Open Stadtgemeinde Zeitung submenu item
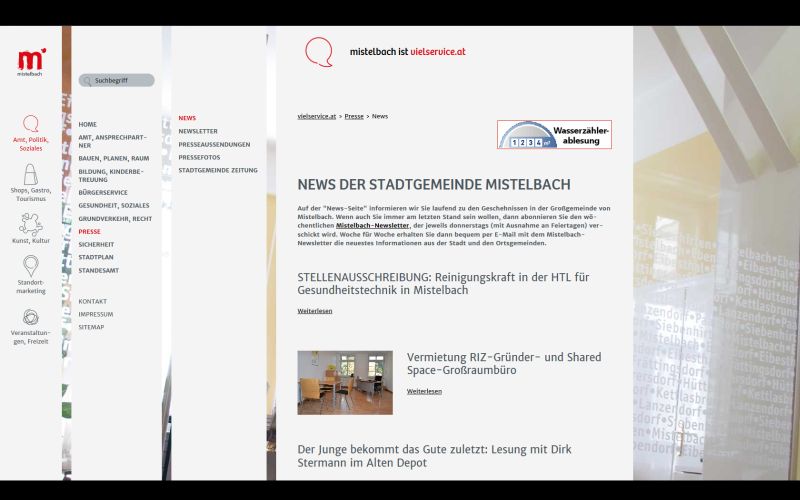The width and height of the screenshot is (800, 500). point(218,170)
